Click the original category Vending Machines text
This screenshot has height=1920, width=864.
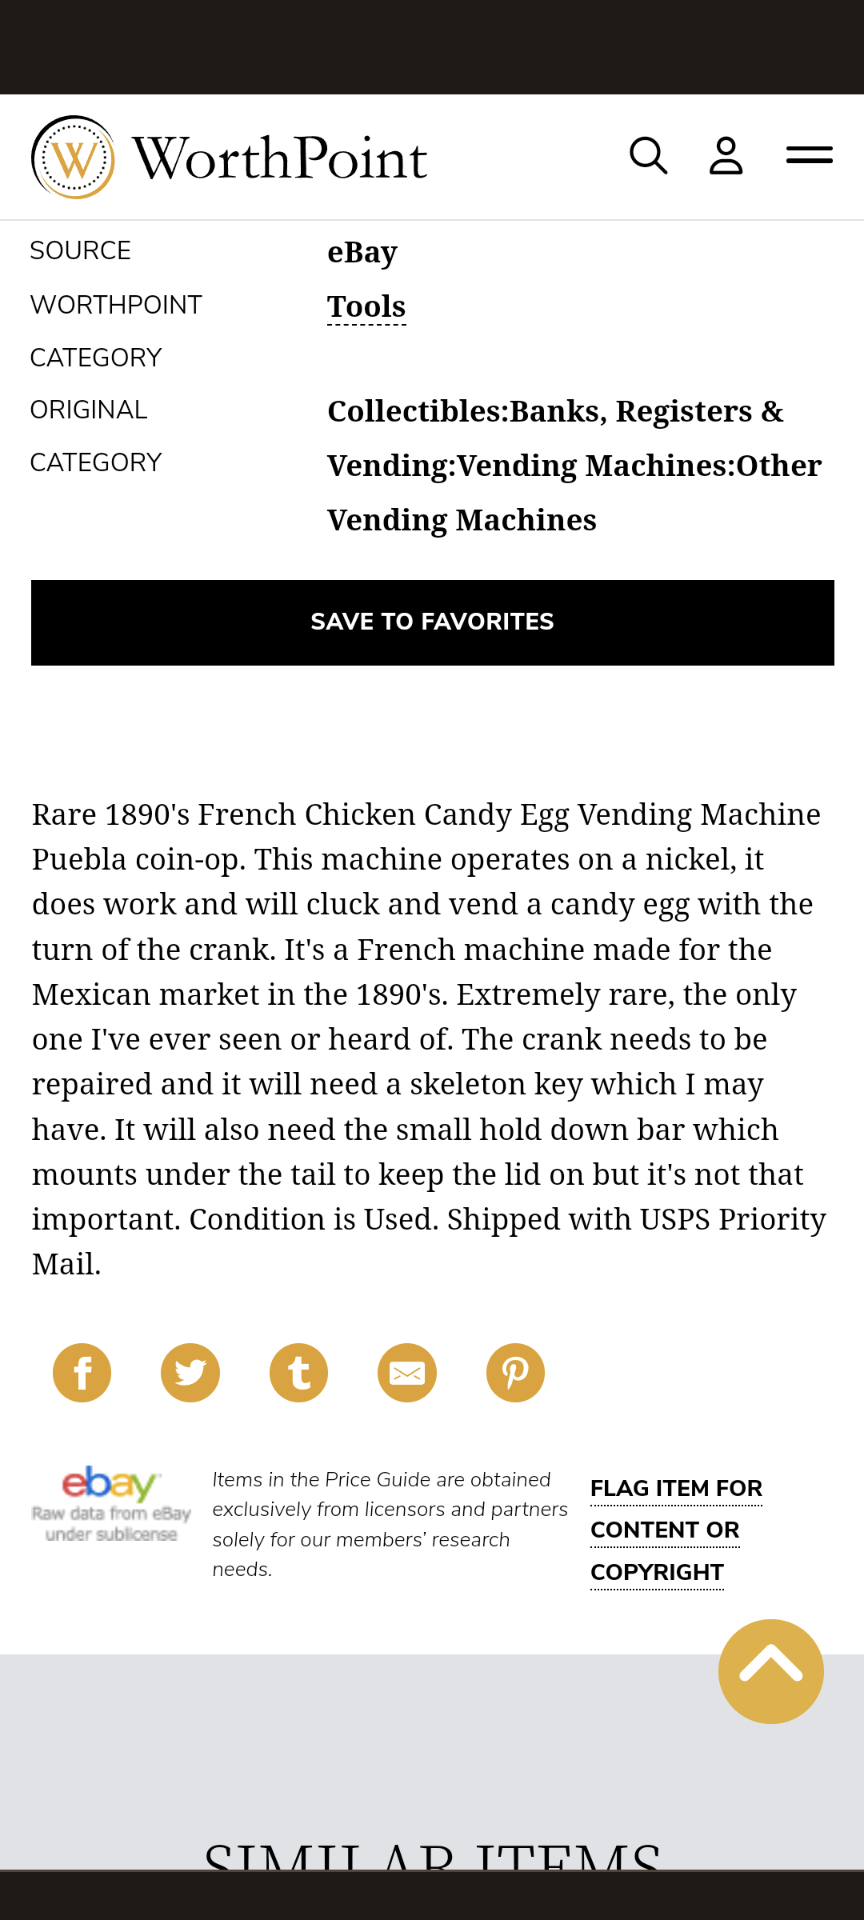point(575,465)
